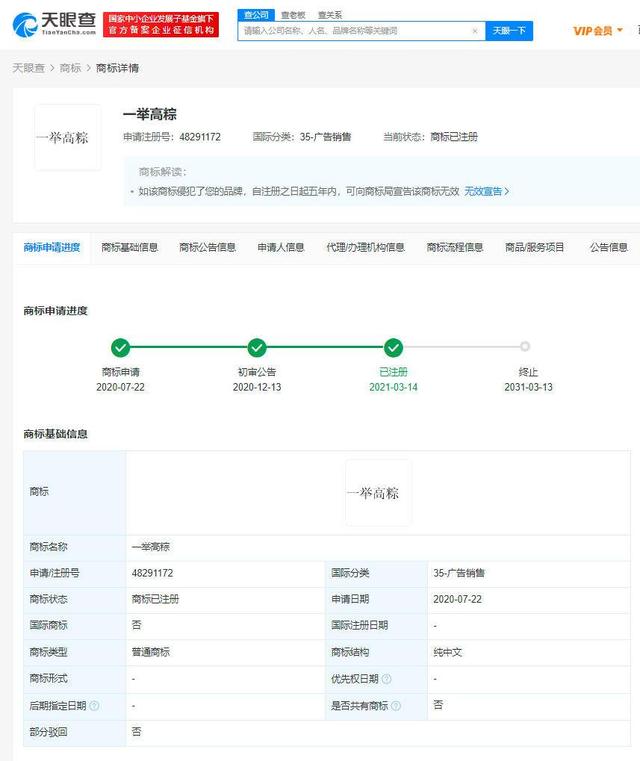Click the 商标申请 green checkmark step
Viewport: 640px width, 761px height.
pyautogui.click(x=121, y=348)
